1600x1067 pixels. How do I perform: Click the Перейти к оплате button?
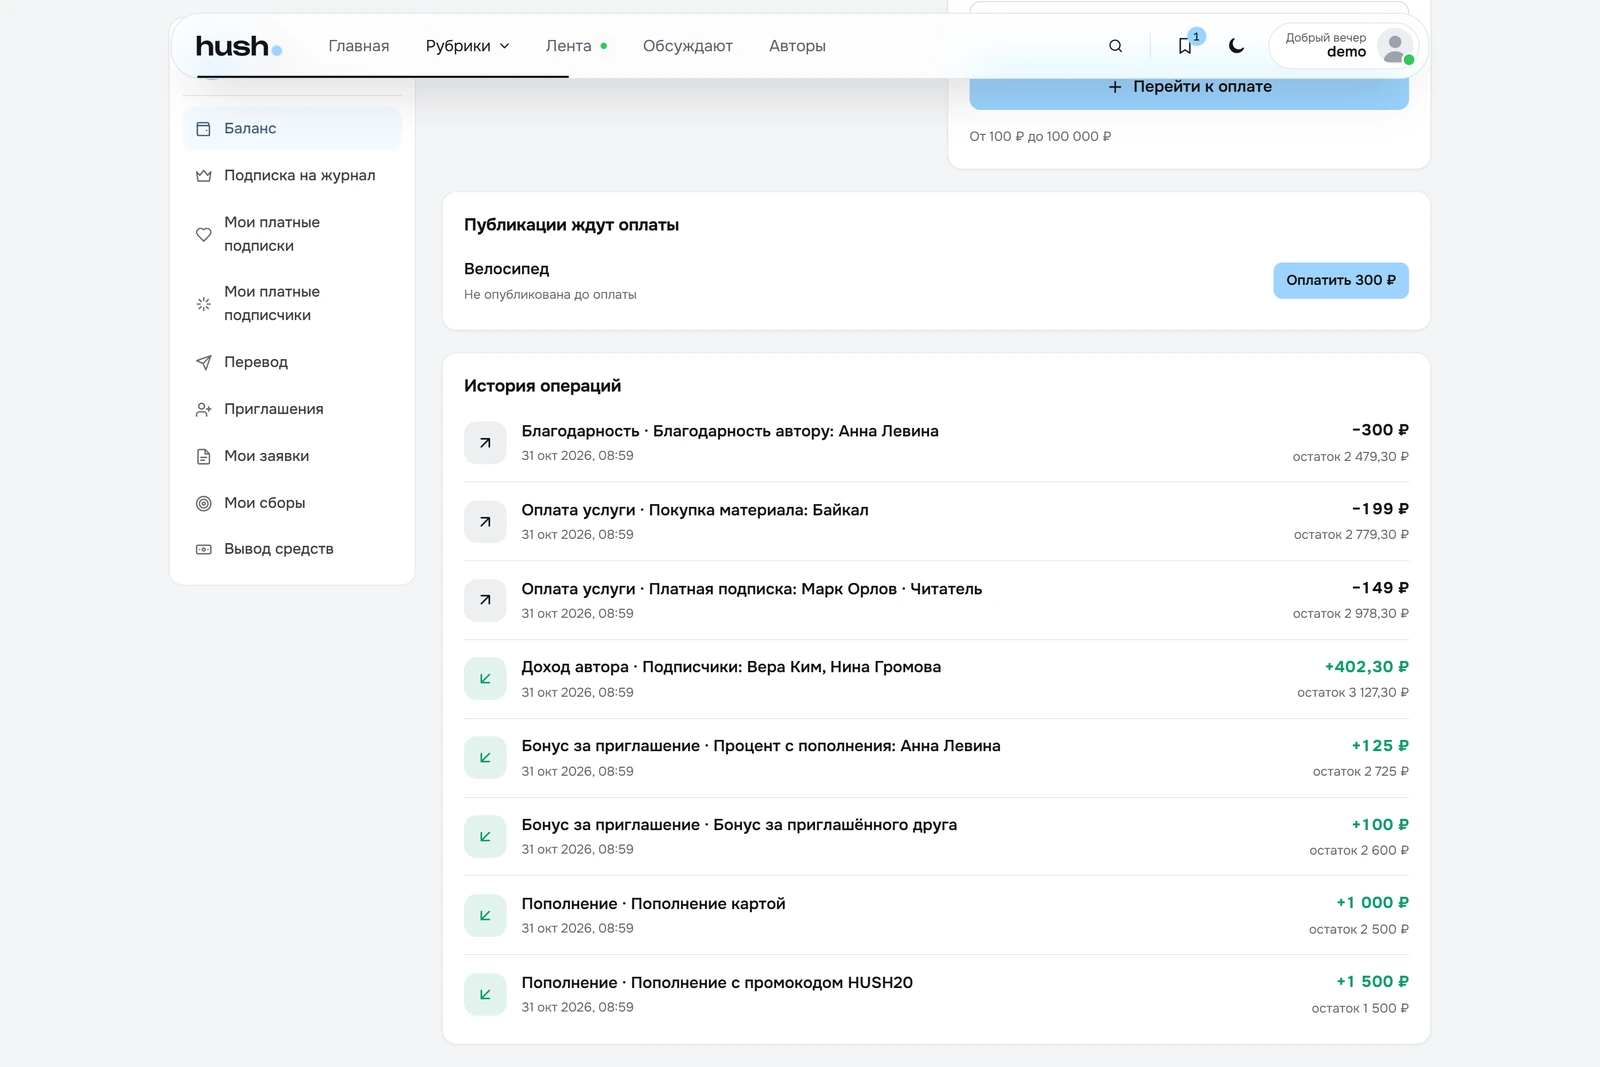[1189, 87]
